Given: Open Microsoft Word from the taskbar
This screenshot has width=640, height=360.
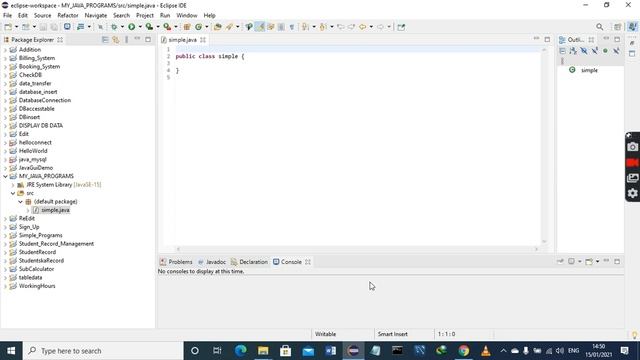Looking at the screenshot, I should [x=331, y=351].
